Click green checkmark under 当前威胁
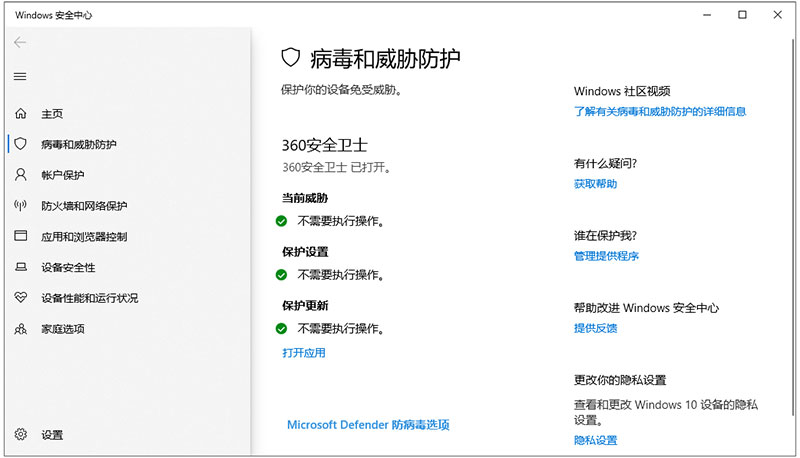Viewport: 800px width, 458px height. click(x=281, y=221)
